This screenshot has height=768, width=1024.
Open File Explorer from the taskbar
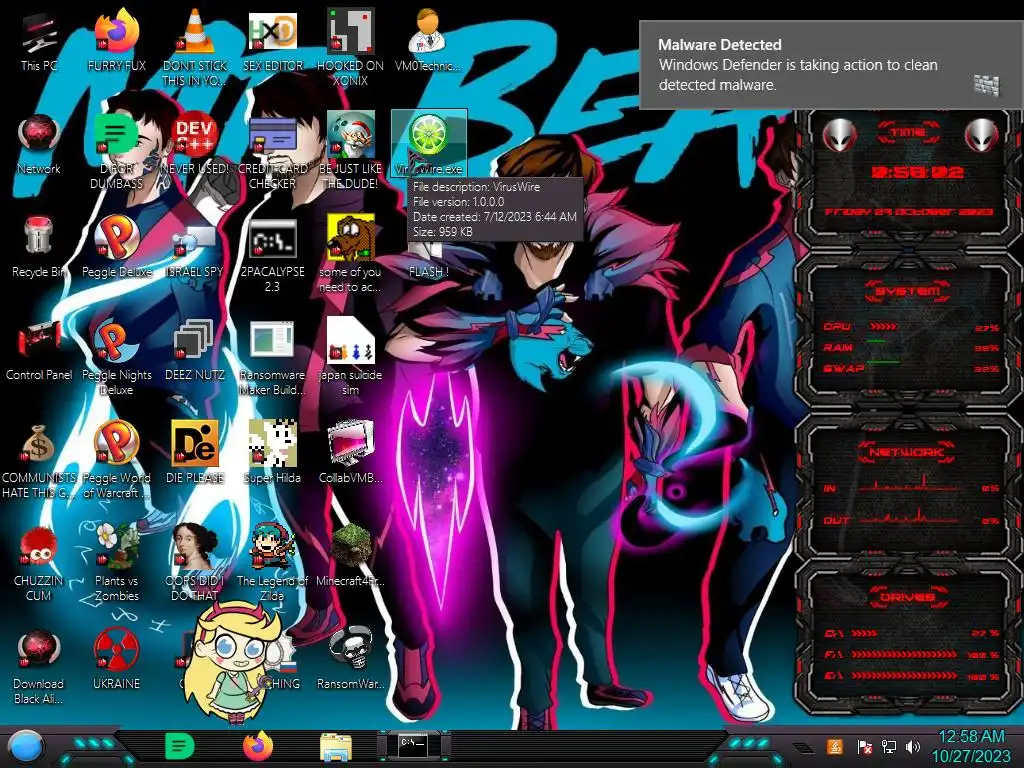336,747
